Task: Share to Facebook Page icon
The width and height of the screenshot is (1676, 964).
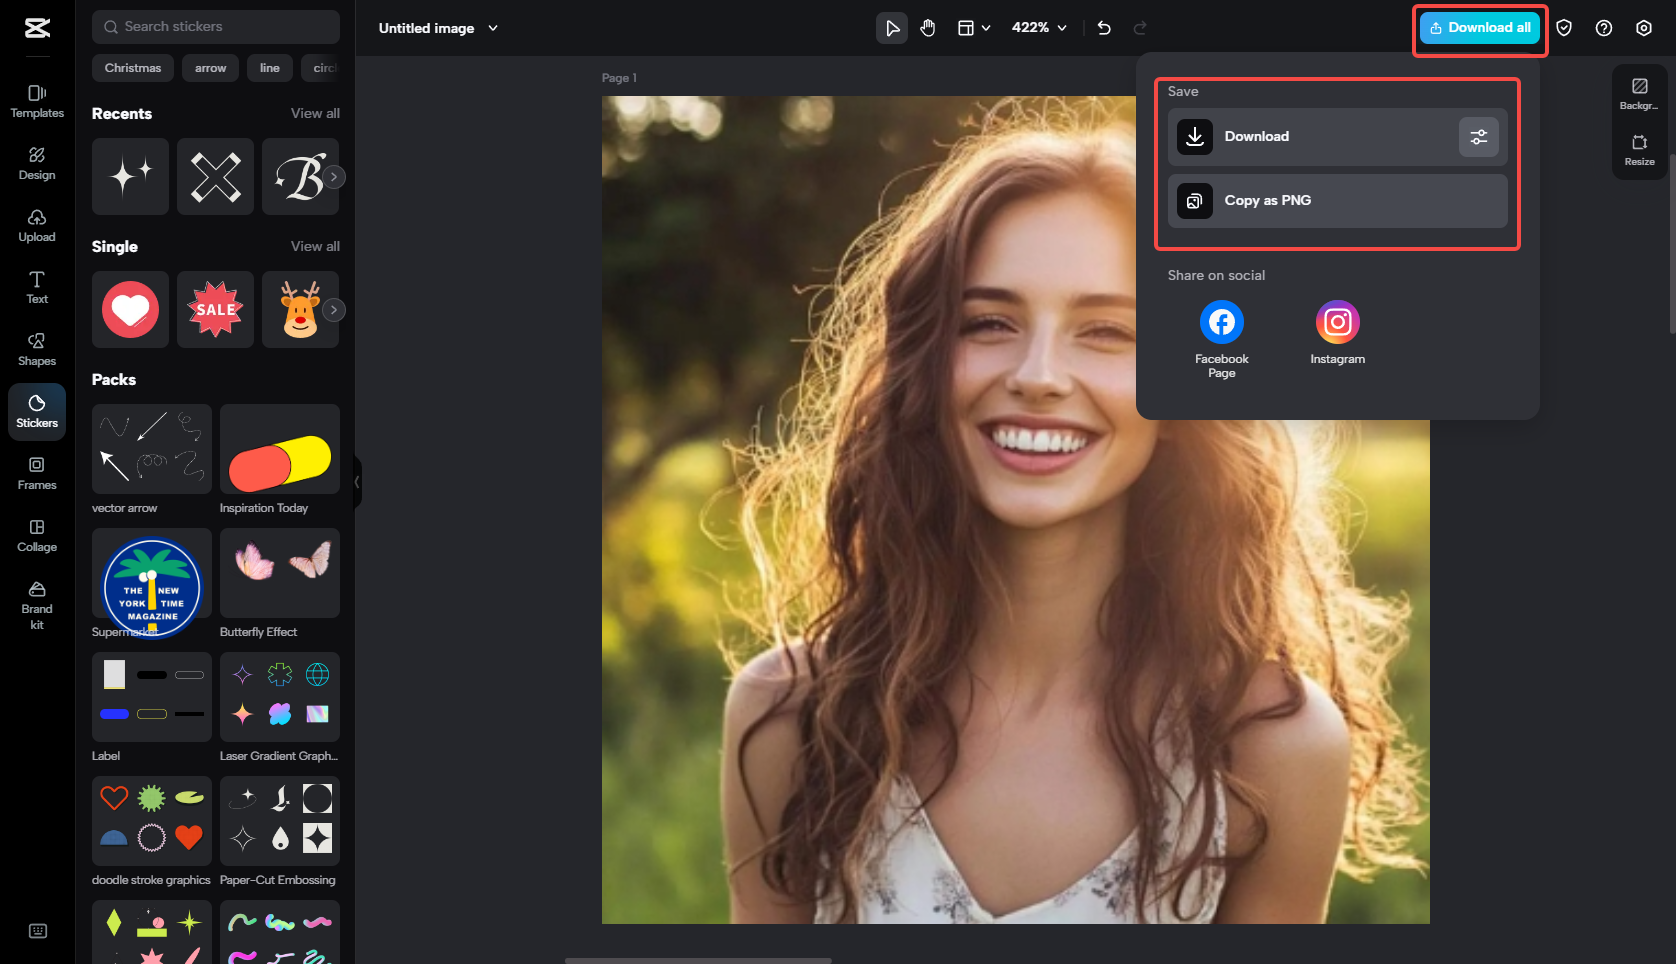Action: click(1221, 323)
